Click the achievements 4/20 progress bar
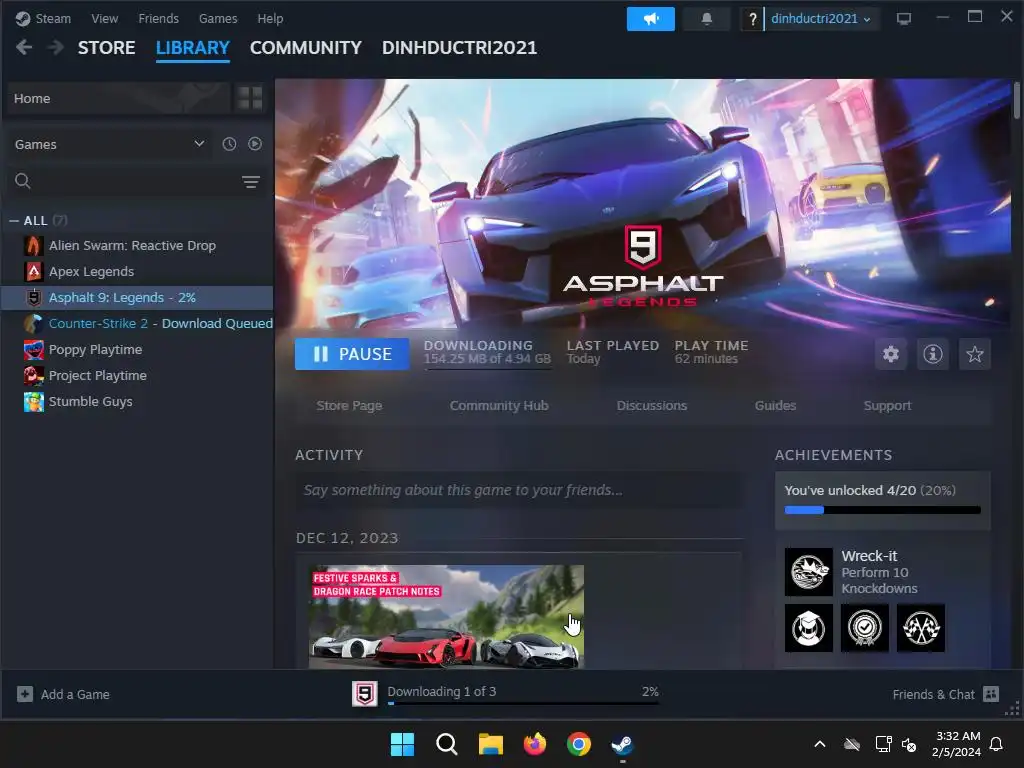1024x768 pixels. [882, 510]
